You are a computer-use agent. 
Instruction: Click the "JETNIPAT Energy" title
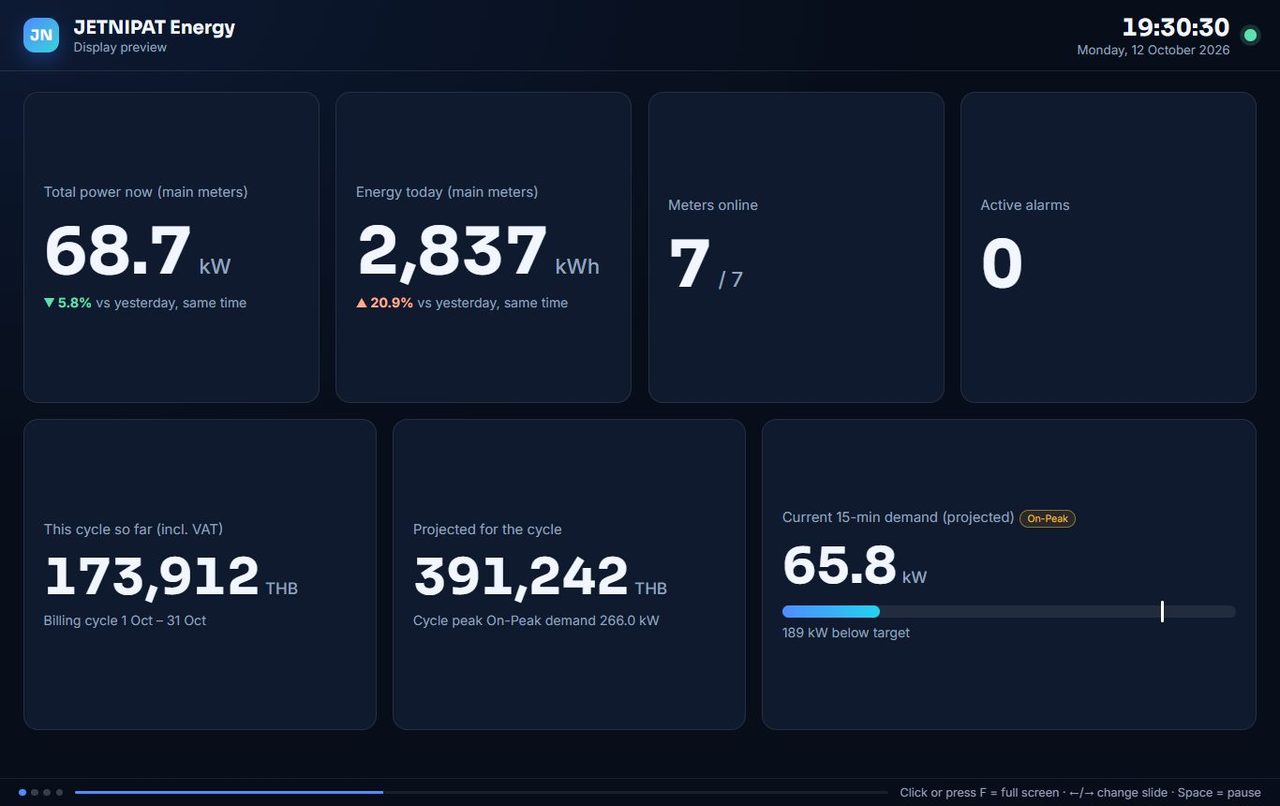[154, 27]
